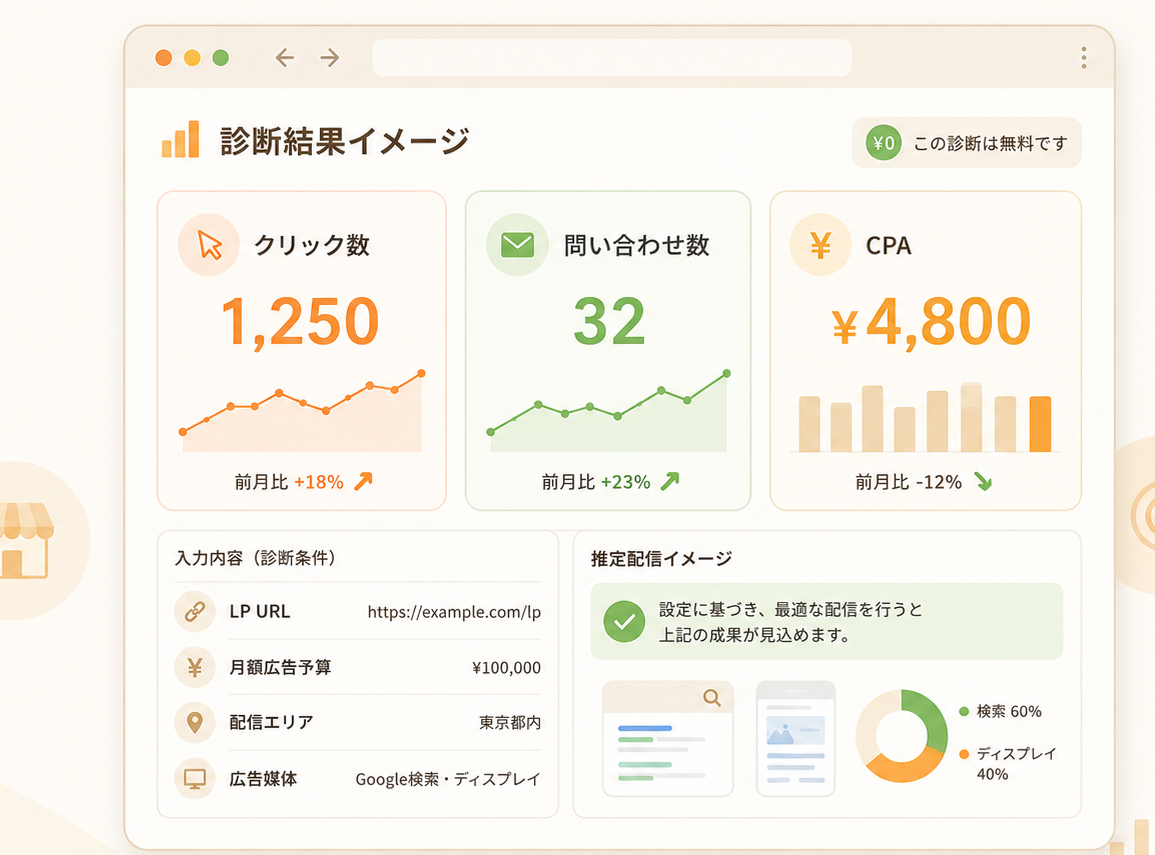Click the 問い合わせ数 card title
The width and height of the screenshot is (1155, 855).
point(636,245)
